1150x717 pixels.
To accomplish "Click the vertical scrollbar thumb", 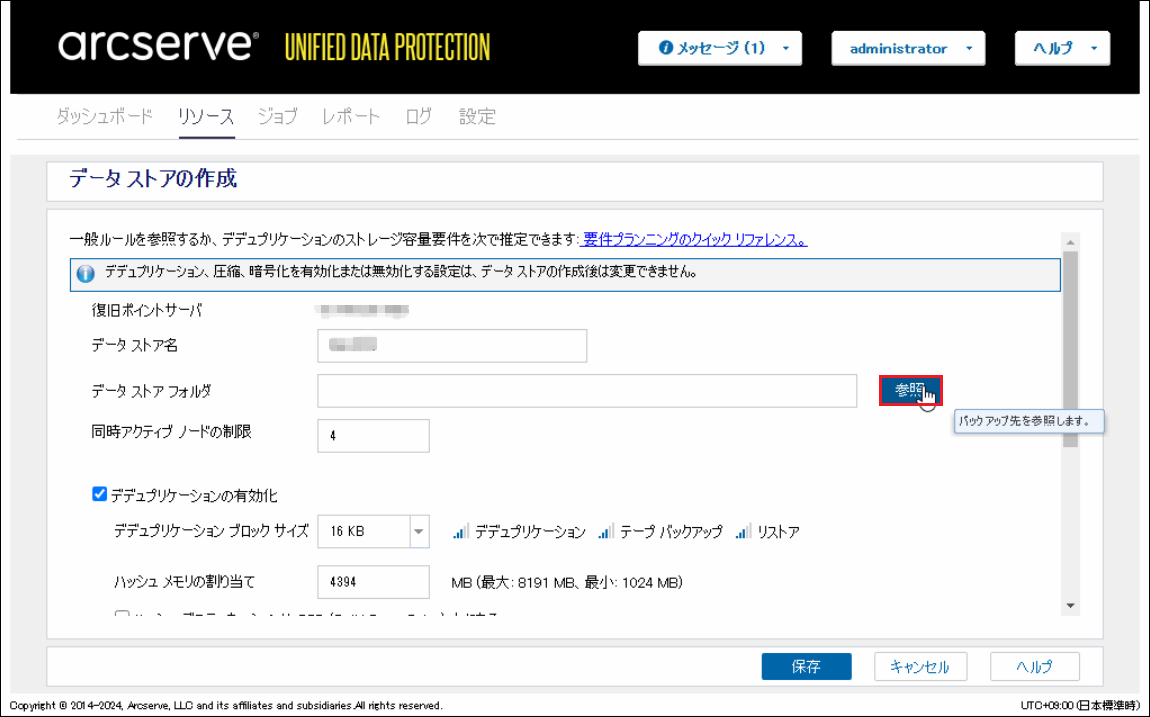I will (1070, 348).
